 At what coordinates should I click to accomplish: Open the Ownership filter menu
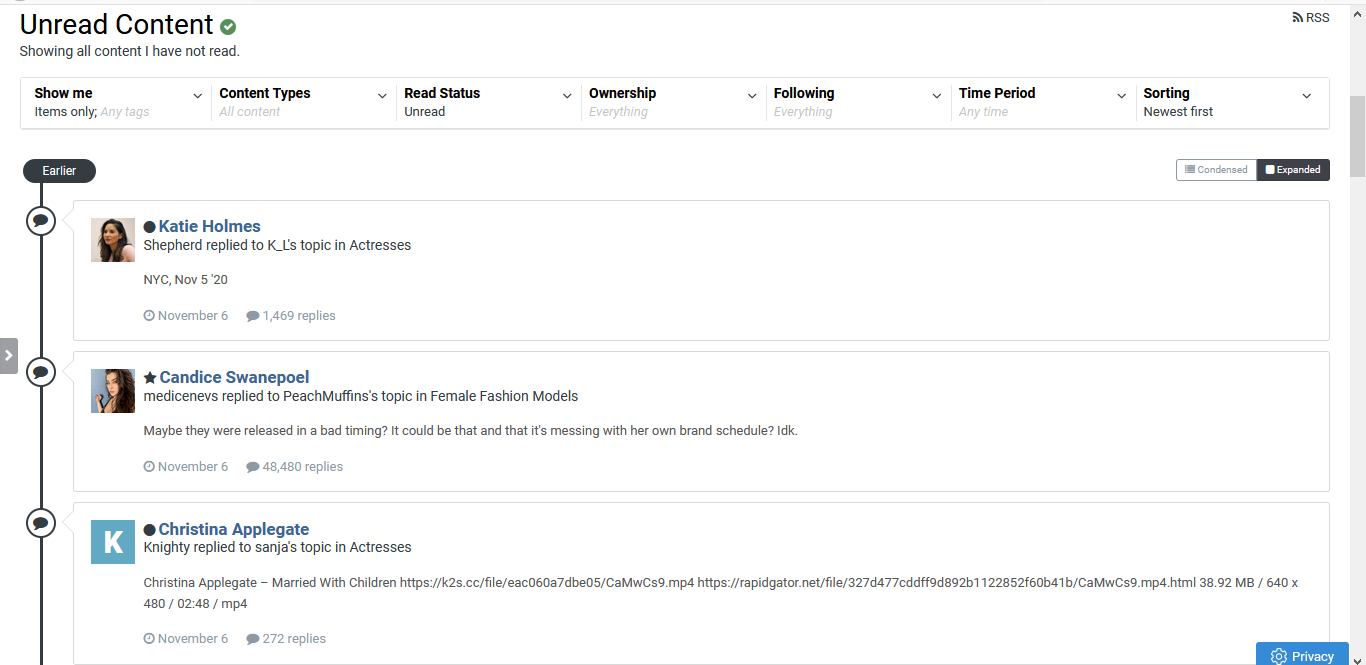point(673,102)
